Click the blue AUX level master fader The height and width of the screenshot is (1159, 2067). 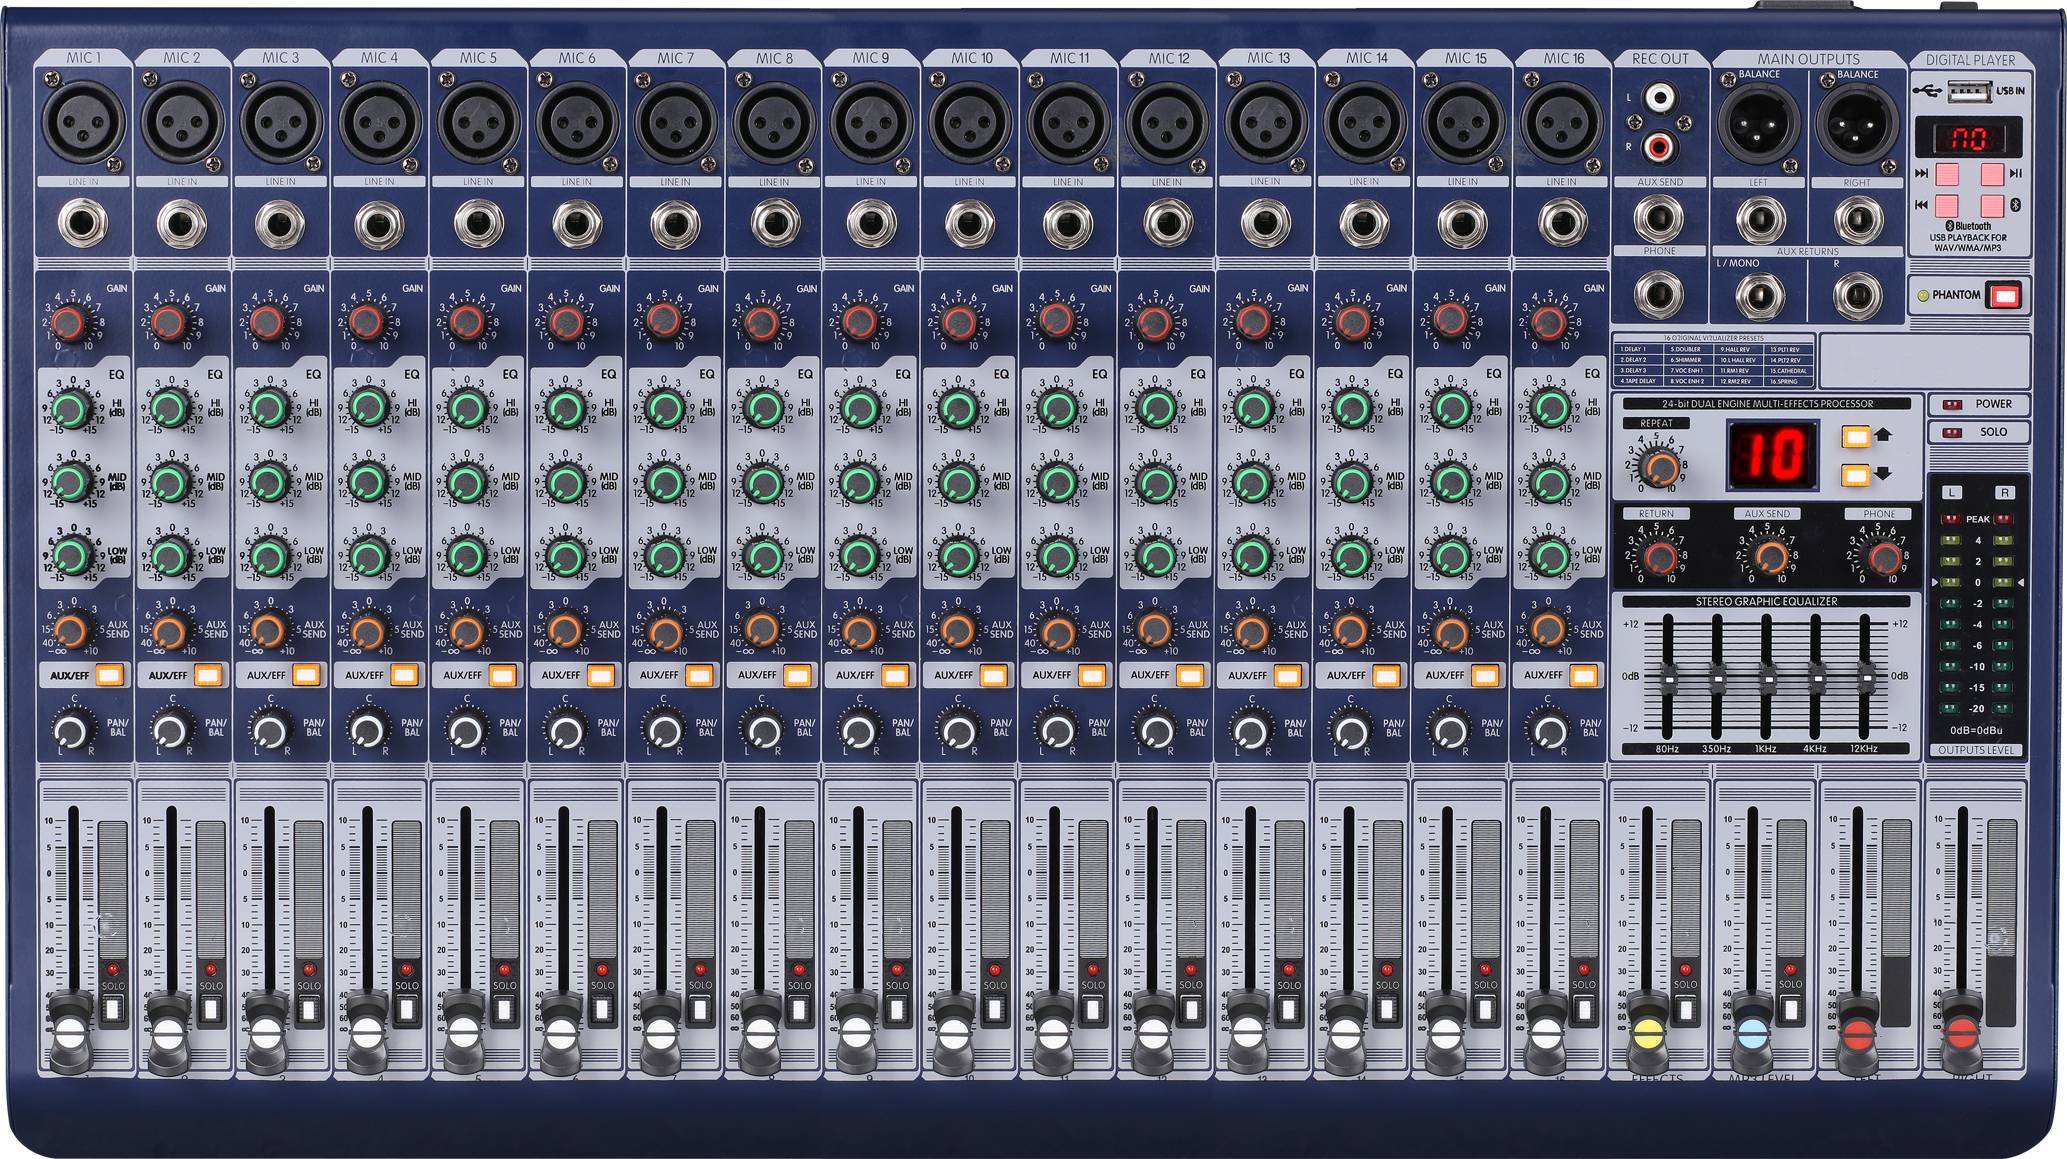click(x=1752, y=1032)
